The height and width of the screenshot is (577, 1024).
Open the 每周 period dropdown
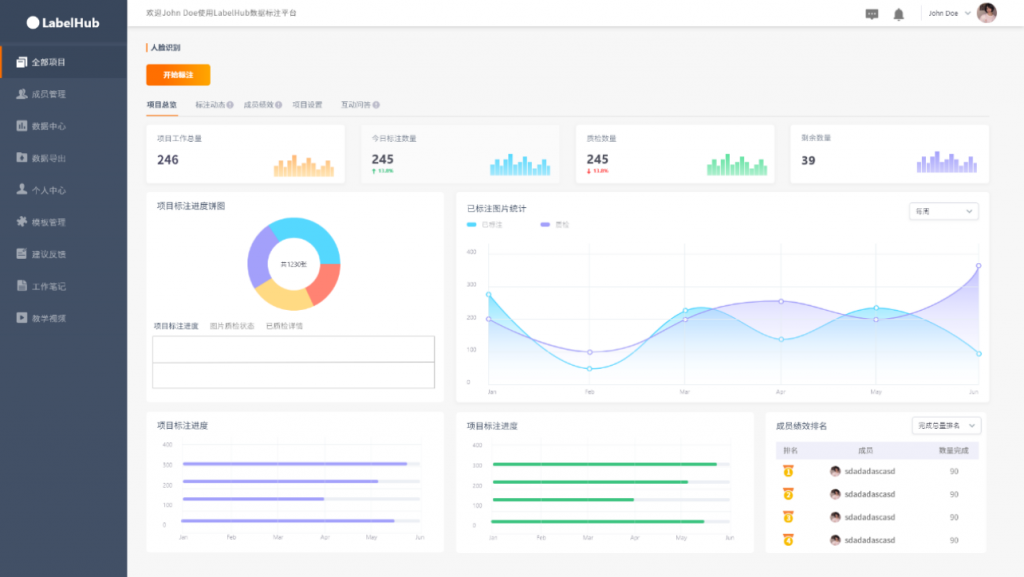pos(944,211)
